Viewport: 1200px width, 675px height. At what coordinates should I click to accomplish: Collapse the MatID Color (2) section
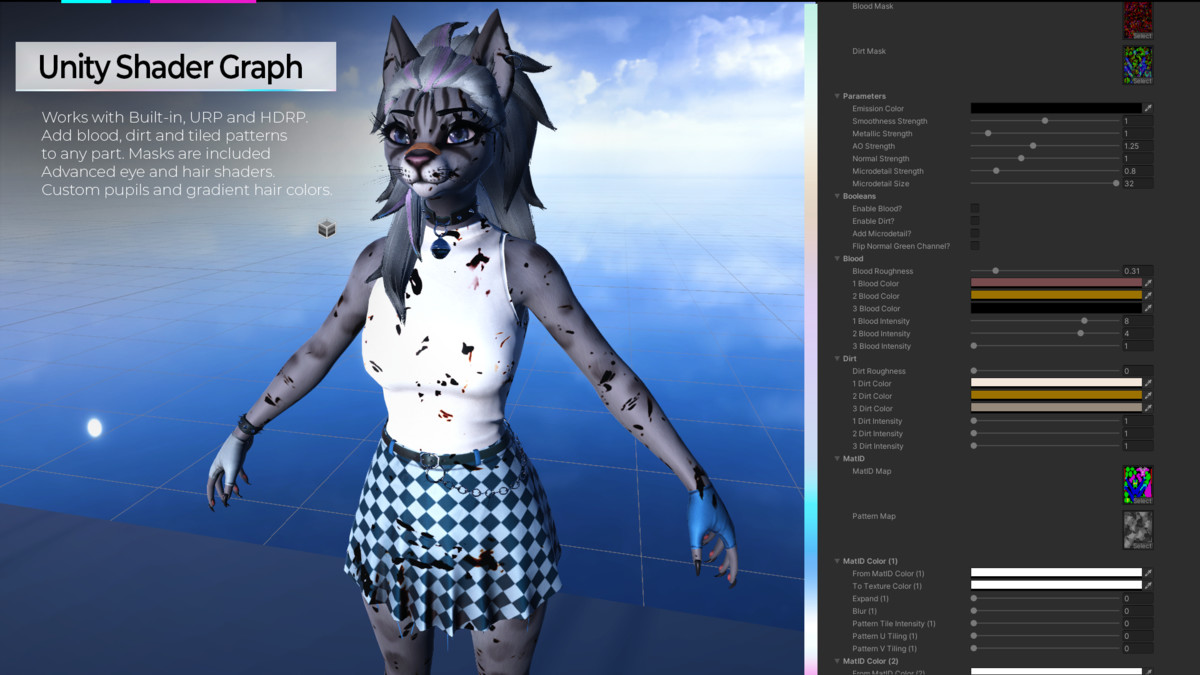coord(838,661)
